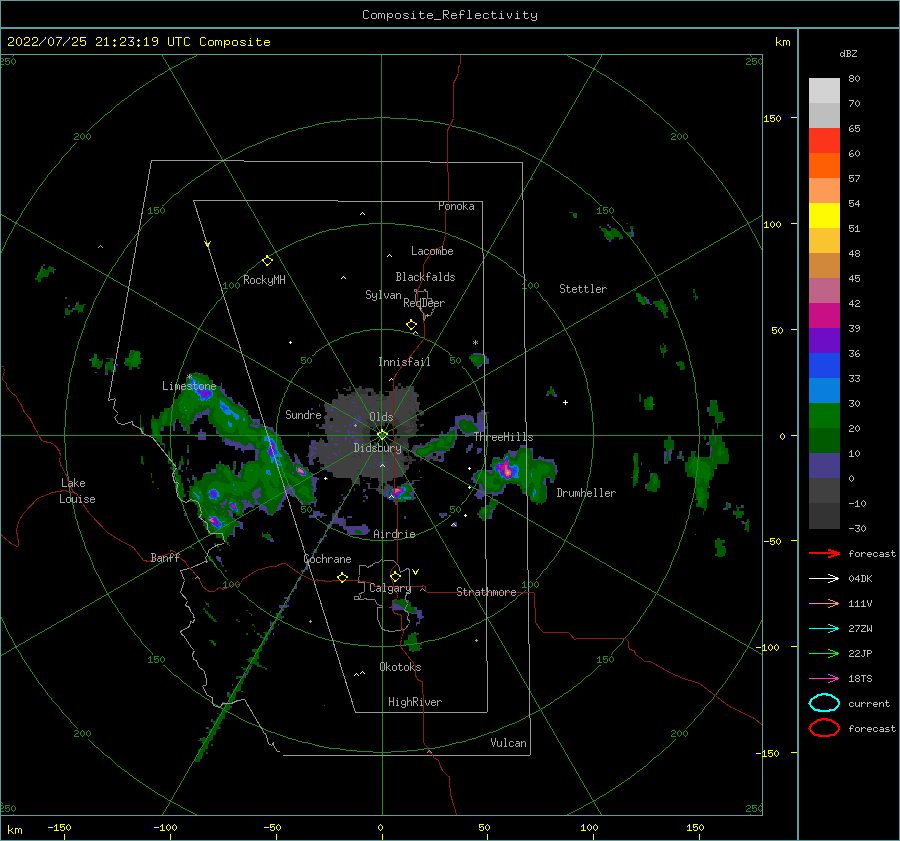Click the radar site diamond between Olds and Didsbury

pyautogui.click(x=382, y=435)
